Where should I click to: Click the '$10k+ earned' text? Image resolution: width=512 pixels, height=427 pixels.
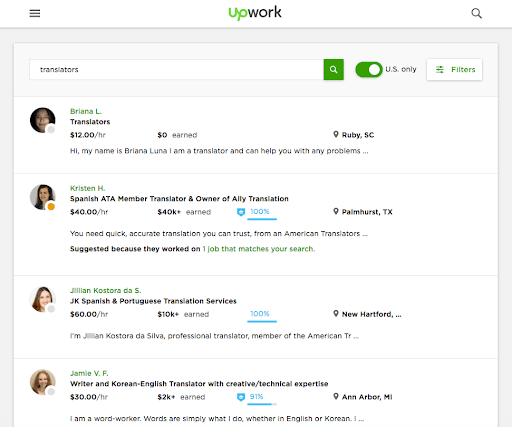pos(183,314)
